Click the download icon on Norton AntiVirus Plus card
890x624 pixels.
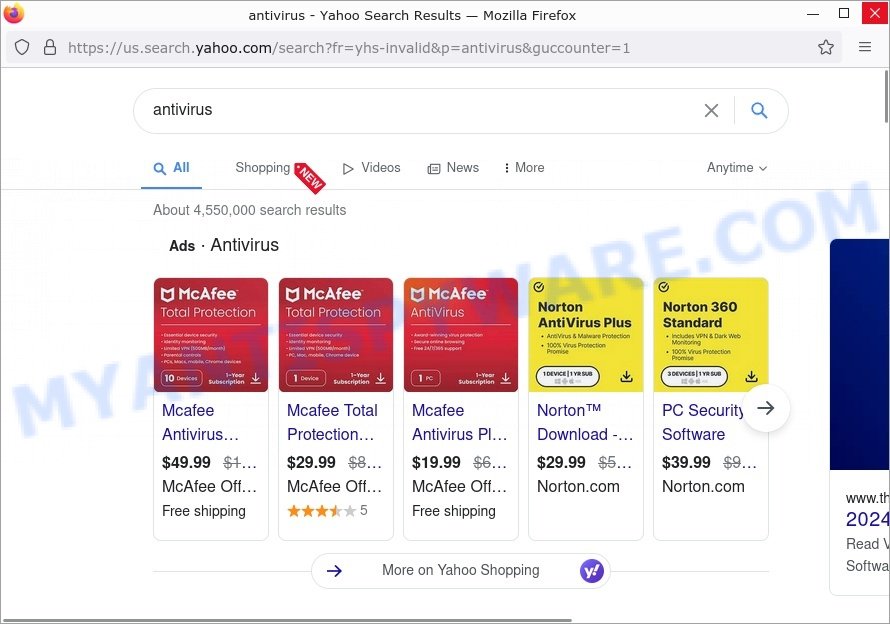tap(627, 376)
